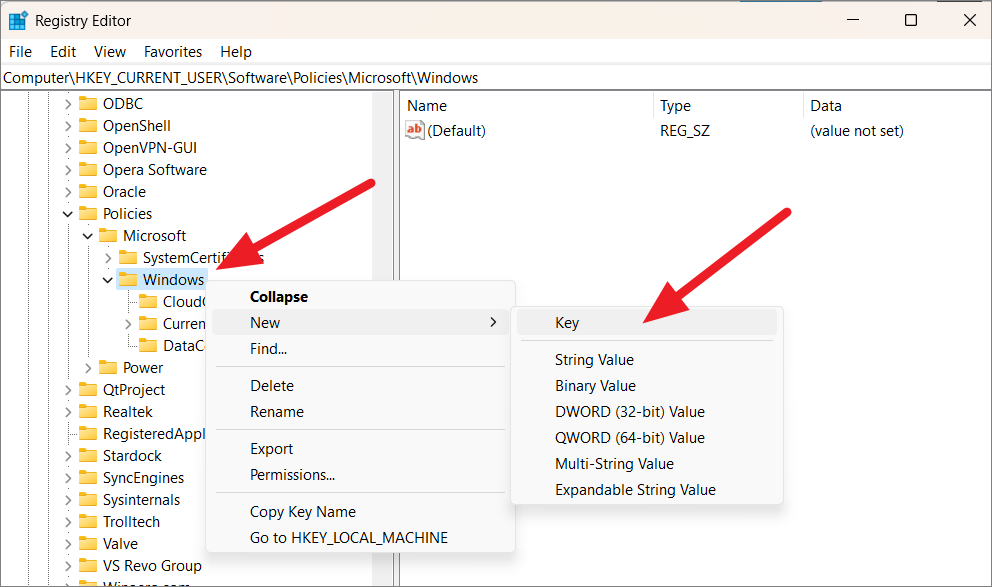Click Copy Key Name entry

tap(302, 512)
